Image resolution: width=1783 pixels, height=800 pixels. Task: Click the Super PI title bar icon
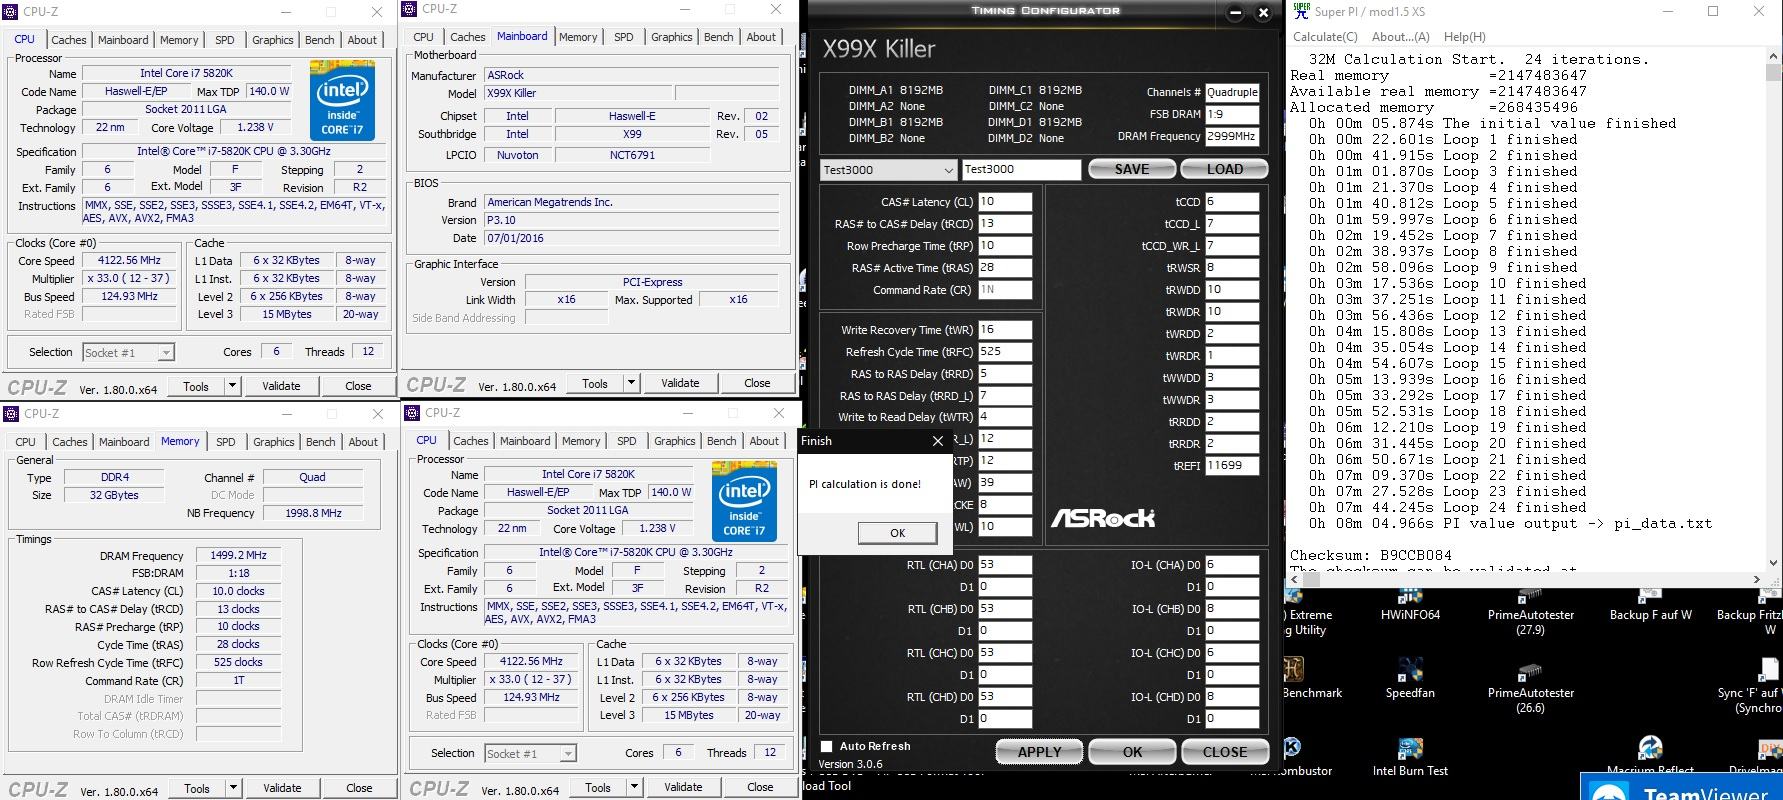(x=1301, y=11)
